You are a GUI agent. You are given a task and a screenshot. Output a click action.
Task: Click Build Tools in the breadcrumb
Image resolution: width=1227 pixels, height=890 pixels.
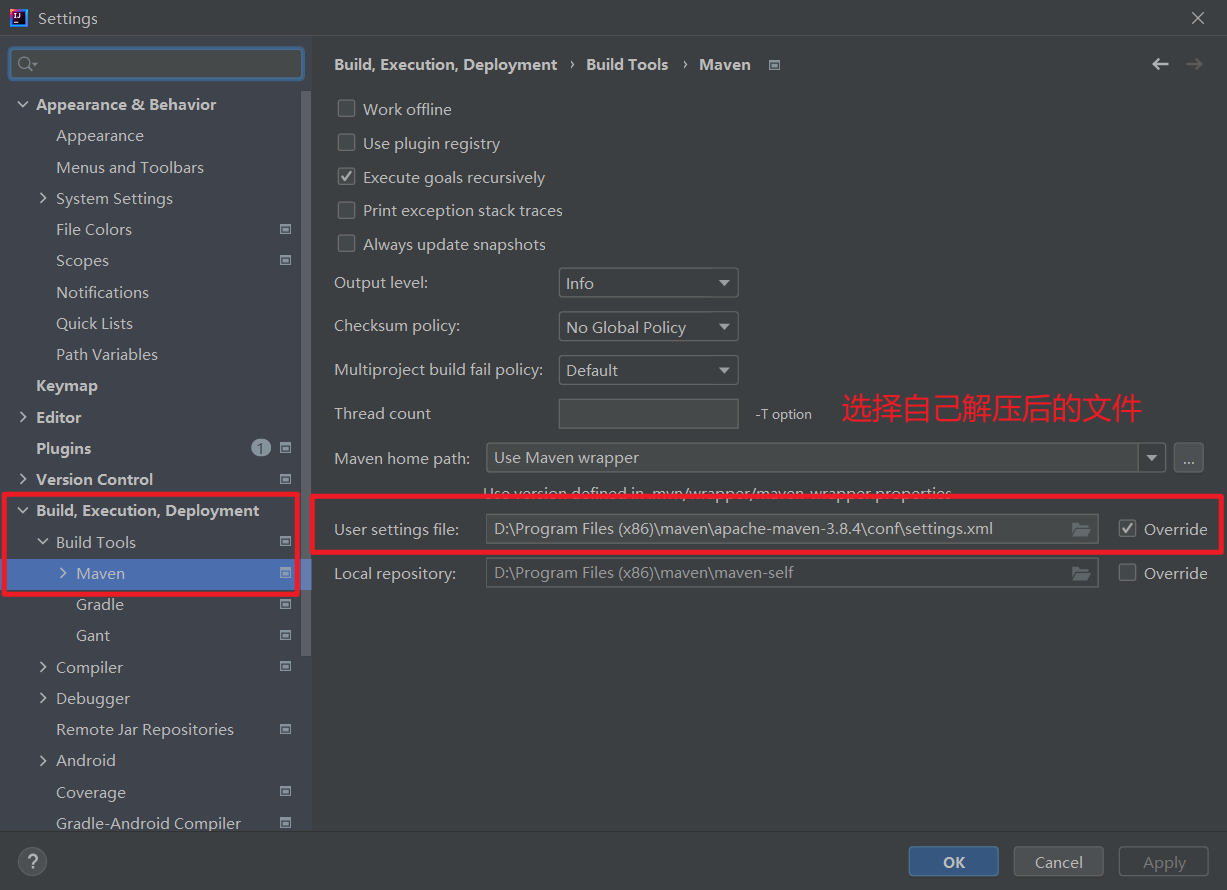(627, 64)
